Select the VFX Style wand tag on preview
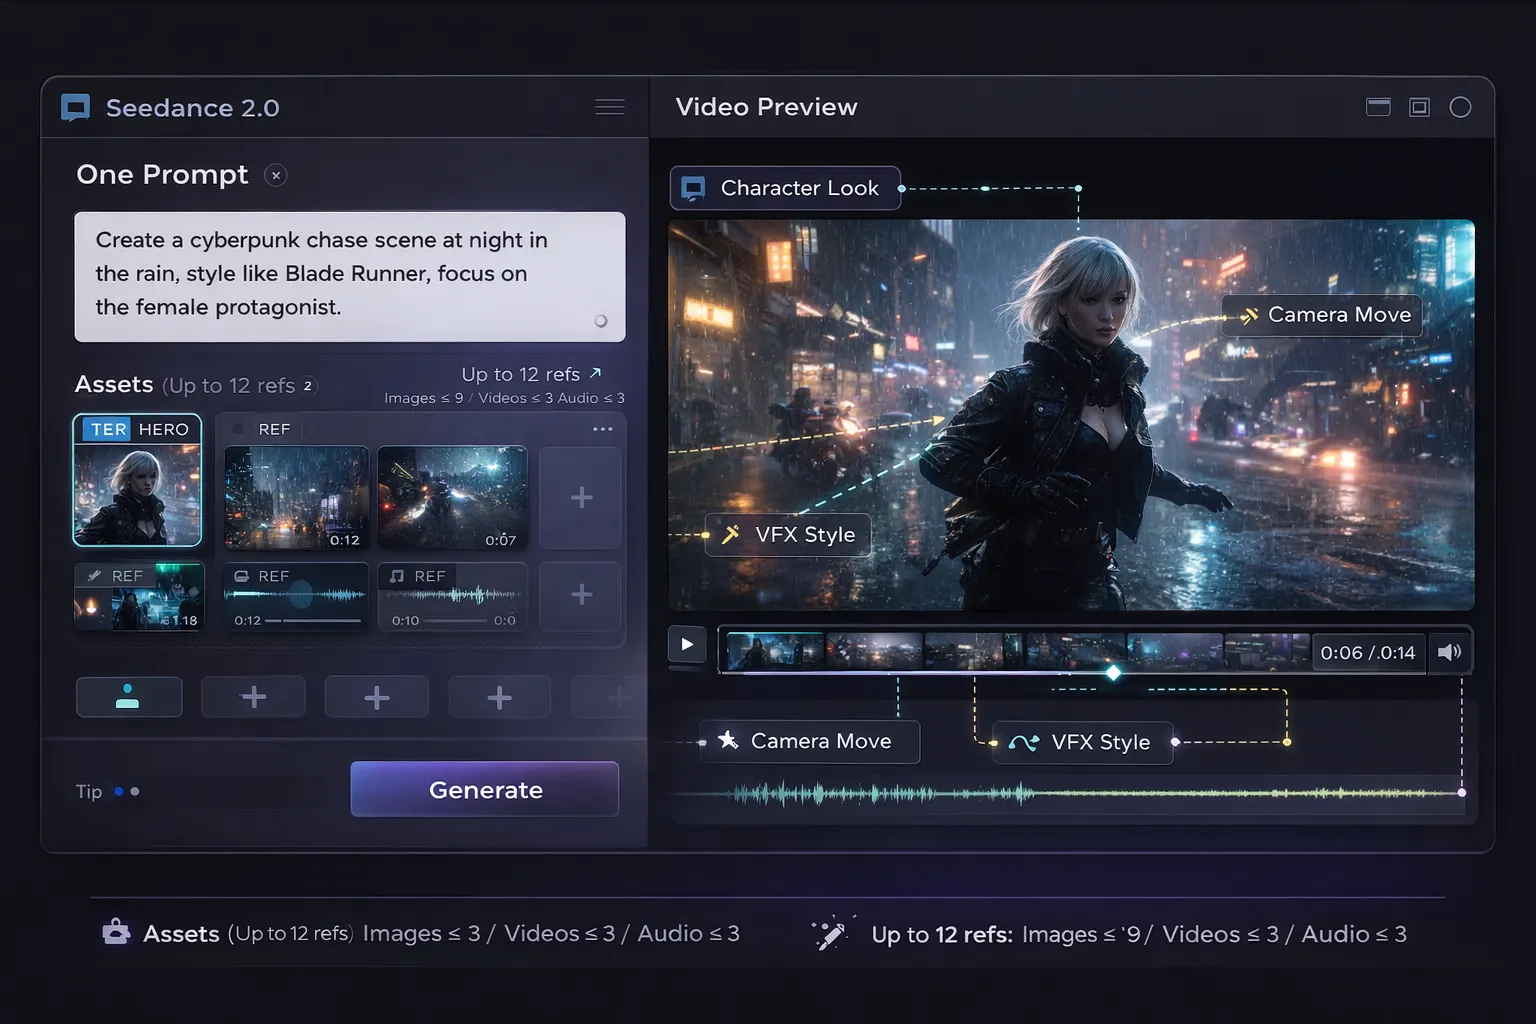The width and height of the screenshot is (1536, 1024). coord(788,535)
